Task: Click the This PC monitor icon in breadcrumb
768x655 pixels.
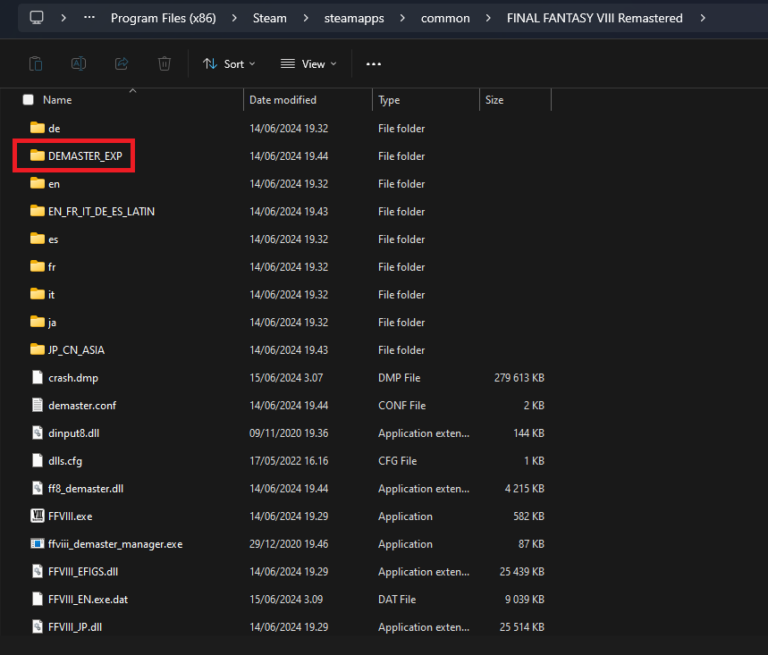Action: [x=37, y=18]
